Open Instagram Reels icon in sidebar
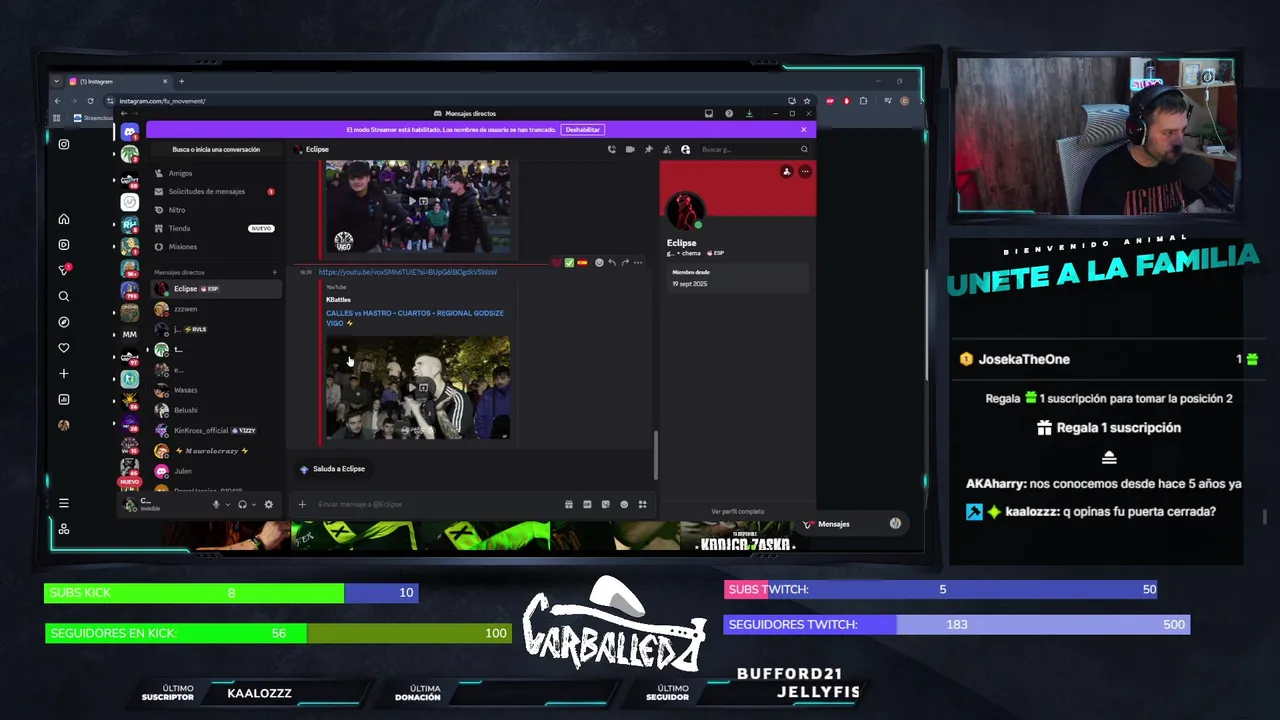This screenshot has height=720, width=1280. click(x=64, y=244)
